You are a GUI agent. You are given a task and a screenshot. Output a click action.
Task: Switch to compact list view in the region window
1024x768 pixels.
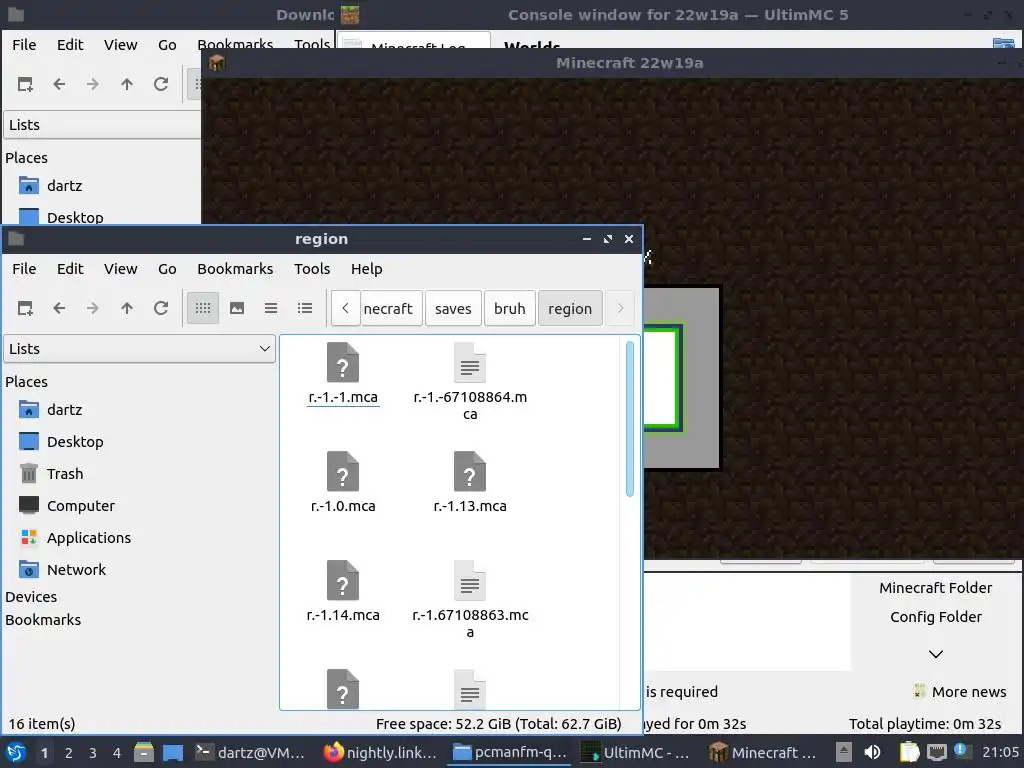coord(271,308)
